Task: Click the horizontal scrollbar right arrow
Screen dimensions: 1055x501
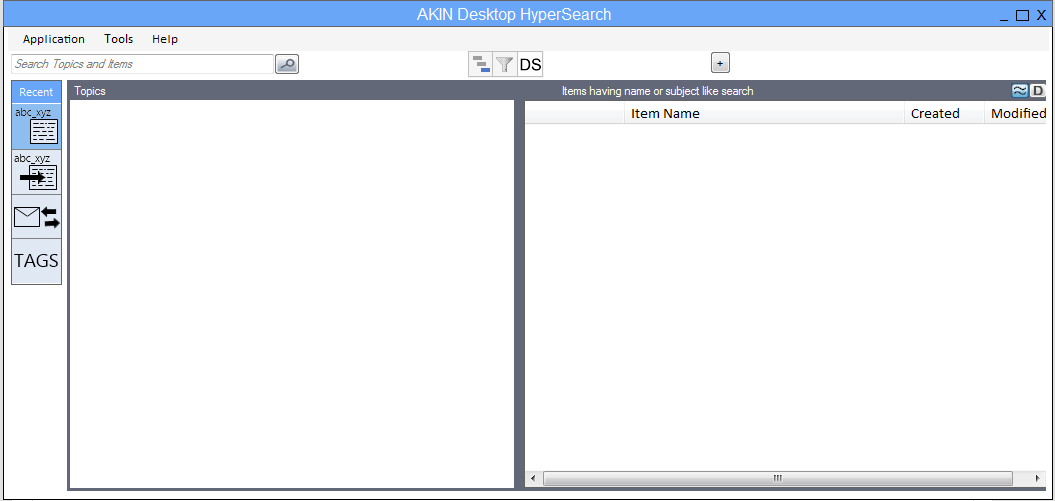Action: (x=1038, y=479)
